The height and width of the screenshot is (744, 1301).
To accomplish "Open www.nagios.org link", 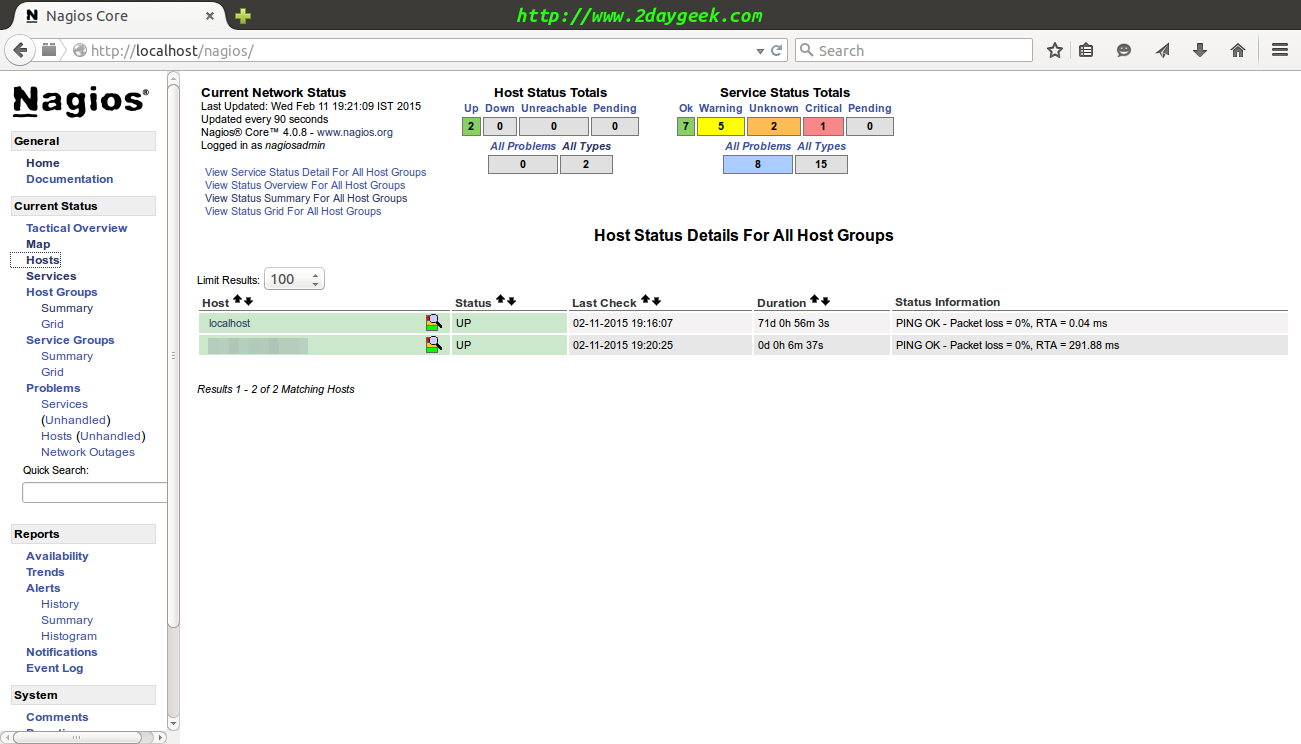I will 355,132.
